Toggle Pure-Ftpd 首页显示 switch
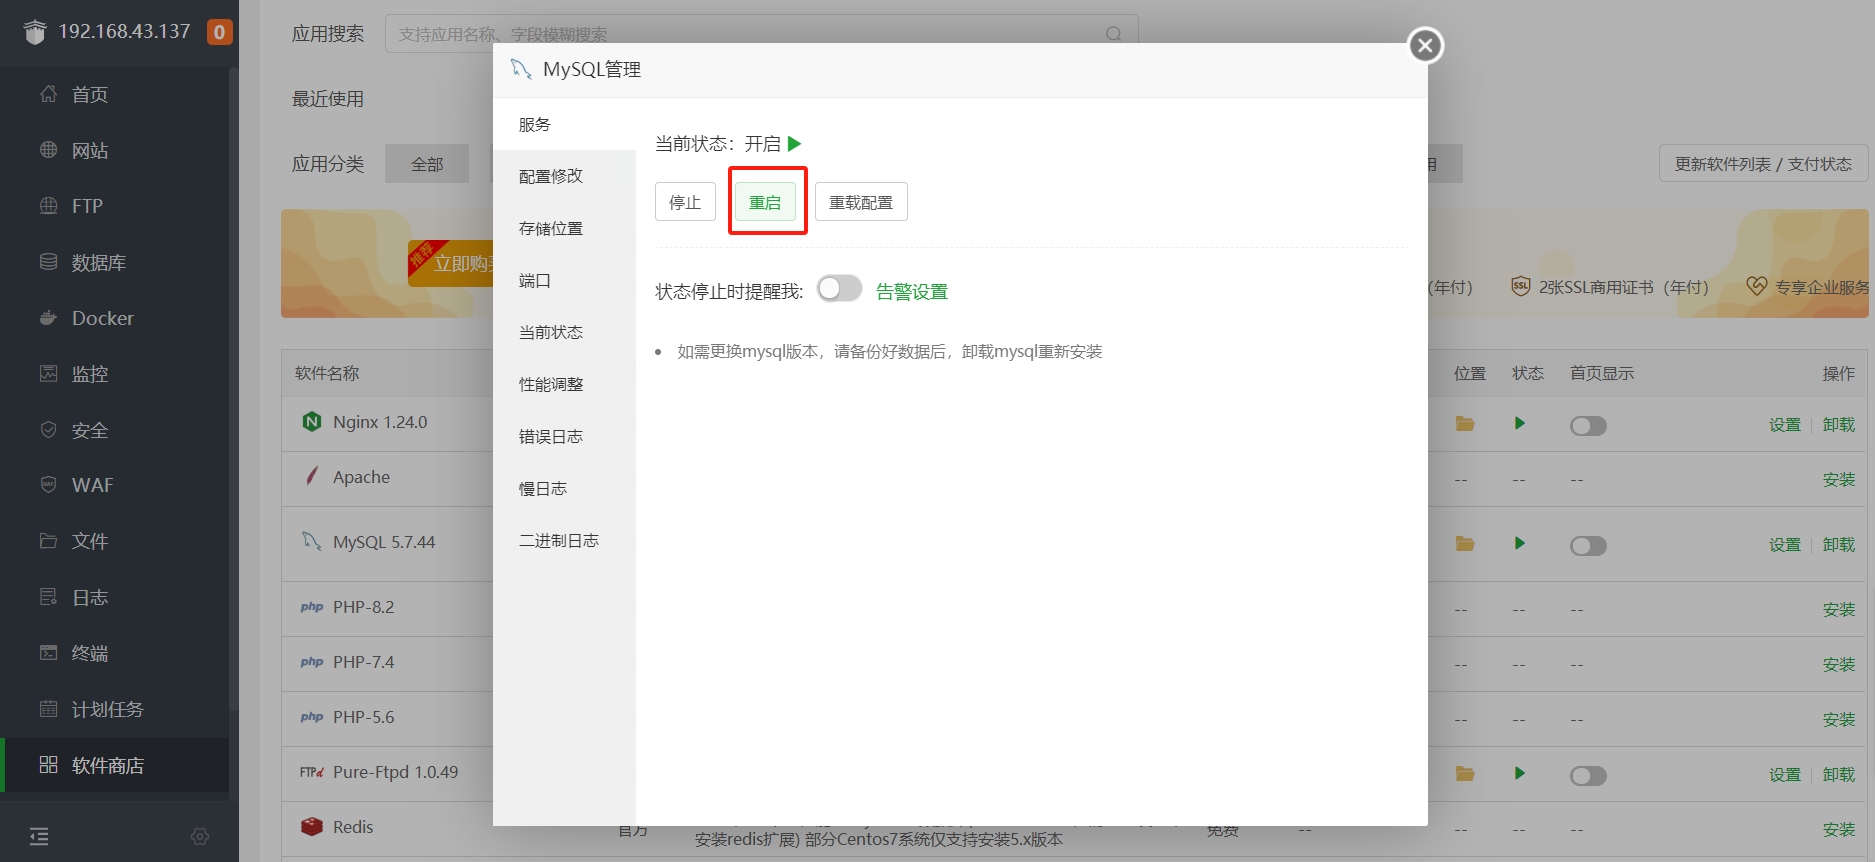 click(x=1588, y=776)
